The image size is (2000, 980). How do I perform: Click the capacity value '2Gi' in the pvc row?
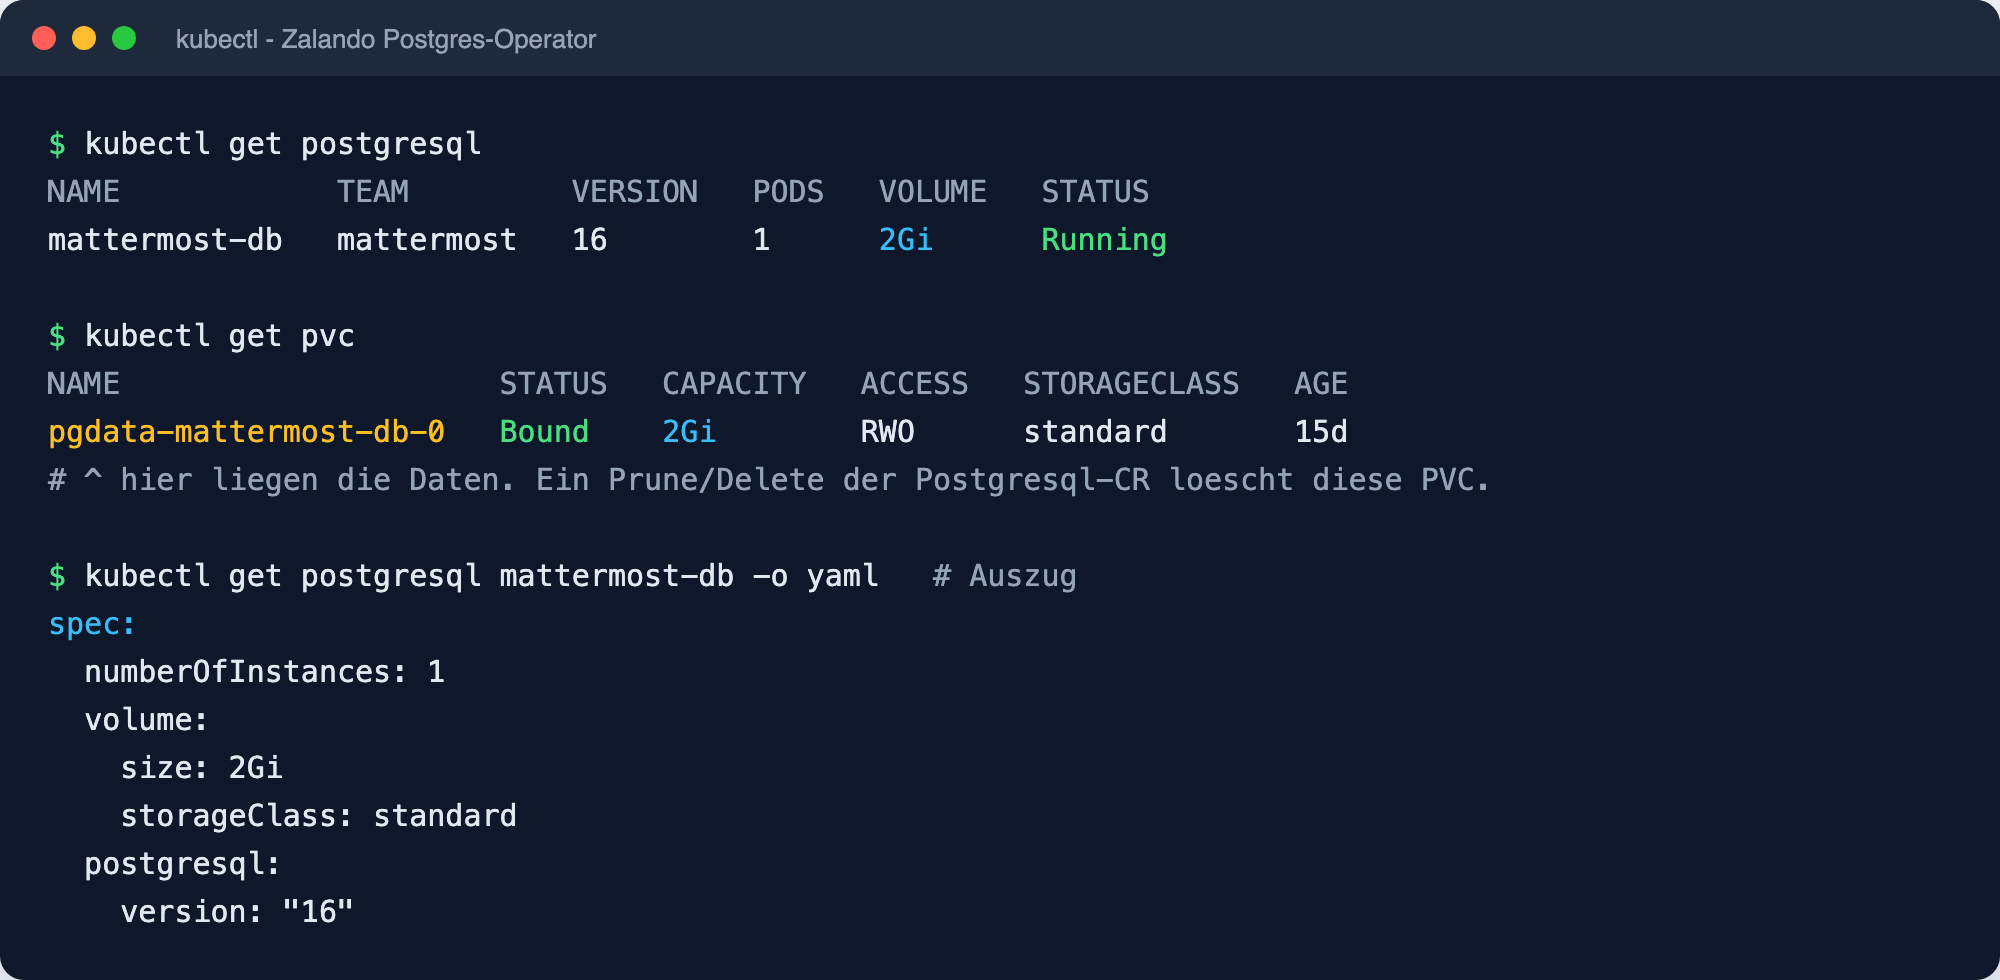(x=689, y=432)
